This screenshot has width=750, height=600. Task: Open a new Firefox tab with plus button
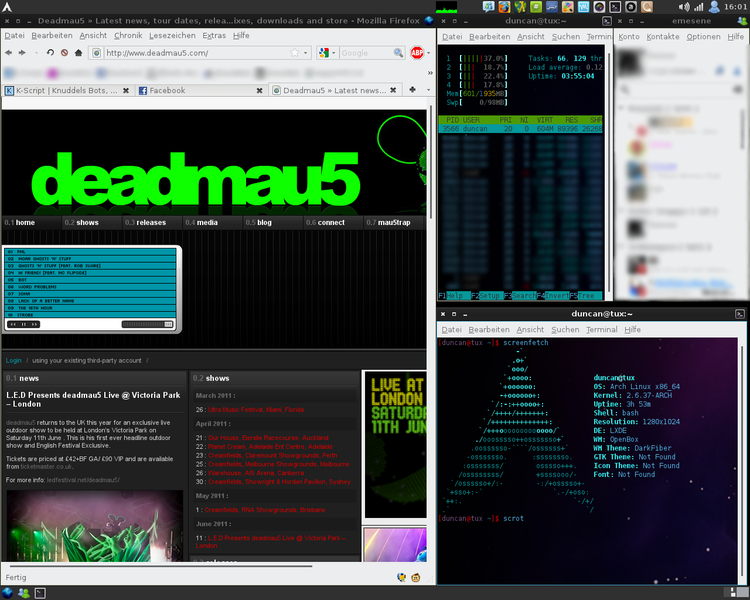tap(412, 89)
